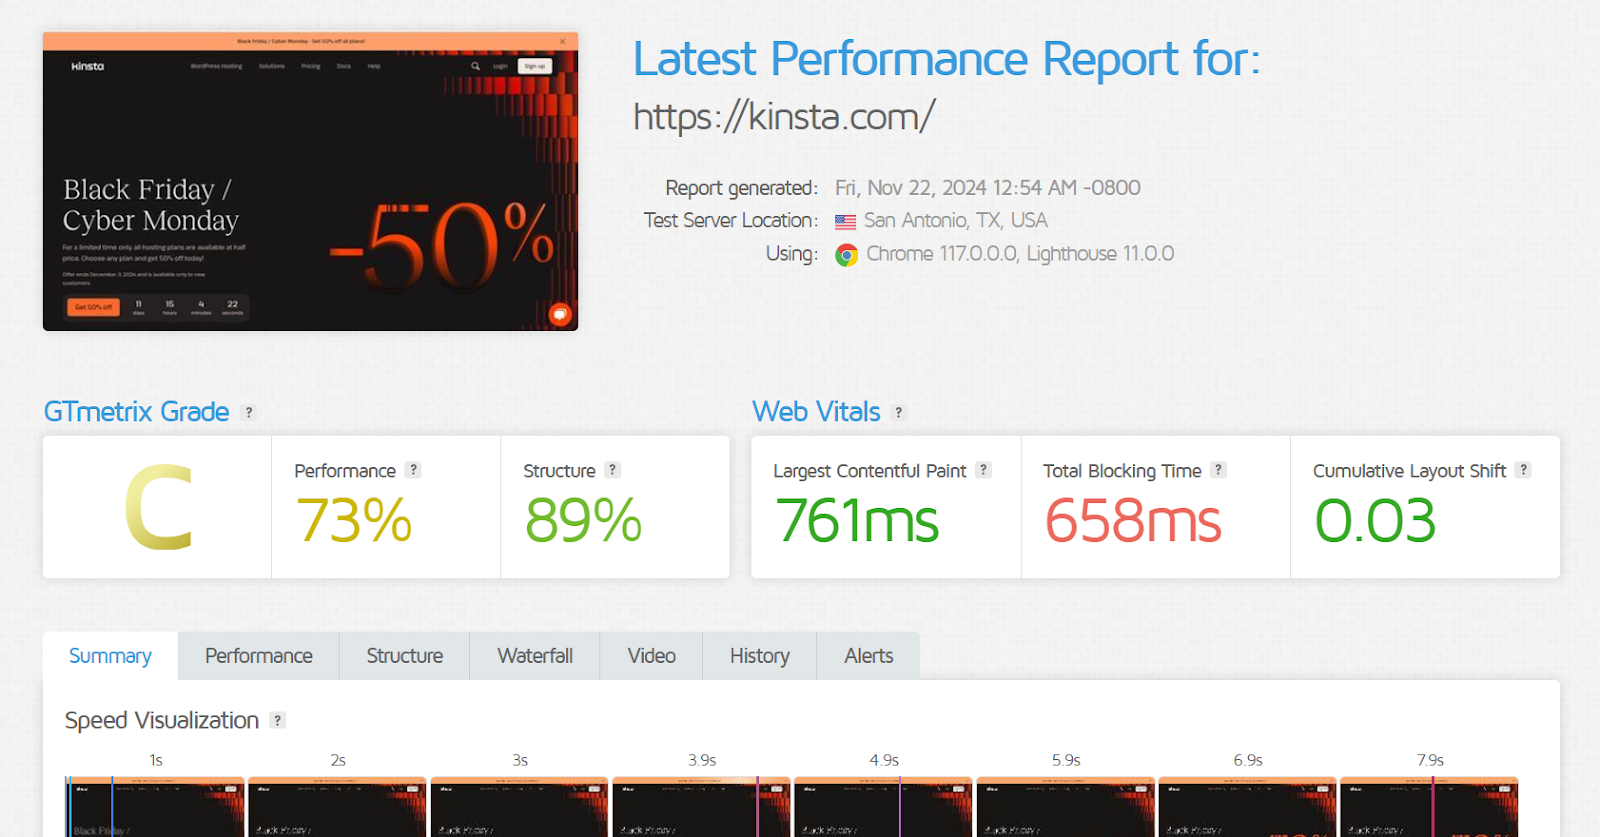1600x837 pixels.
Task: Click the large kinsta.com page screenshot
Action: (310, 181)
